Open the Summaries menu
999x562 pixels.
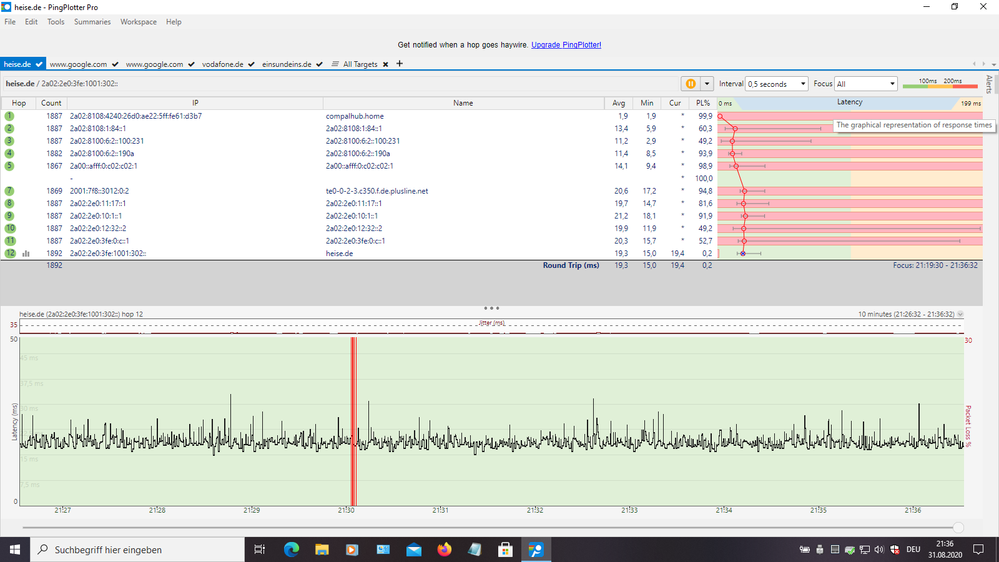tap(92, 21)
